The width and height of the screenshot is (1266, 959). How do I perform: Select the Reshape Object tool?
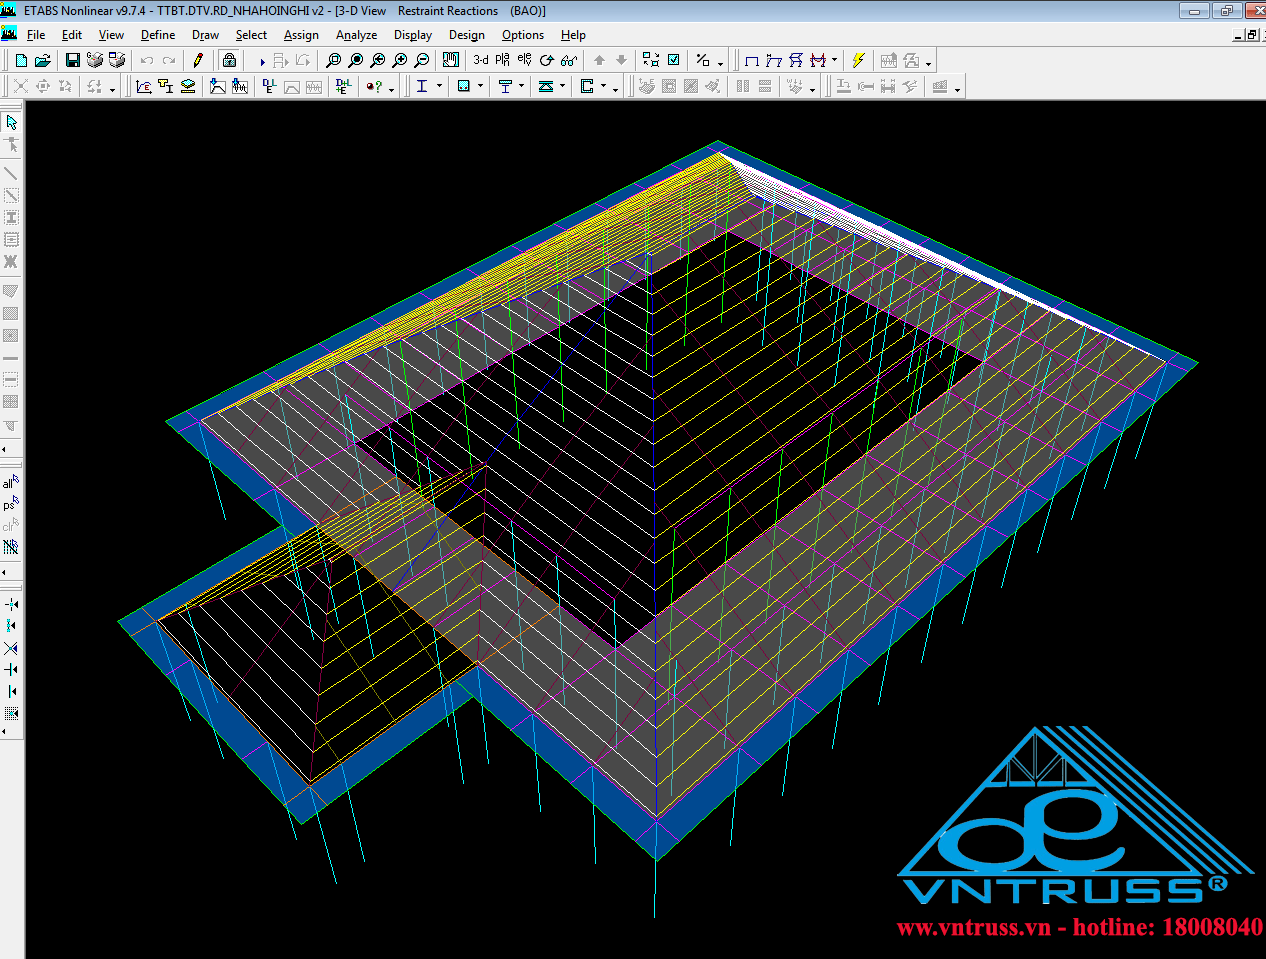pyautogui.click(x=11, y=144)
